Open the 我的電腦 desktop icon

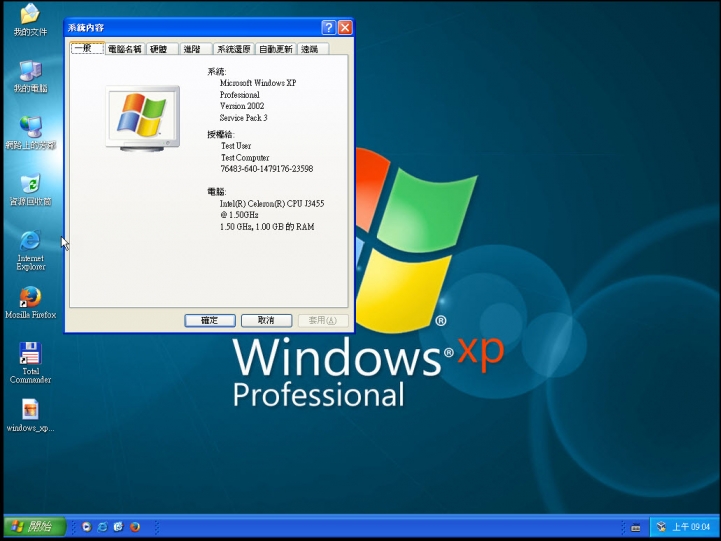pos(30,76)
